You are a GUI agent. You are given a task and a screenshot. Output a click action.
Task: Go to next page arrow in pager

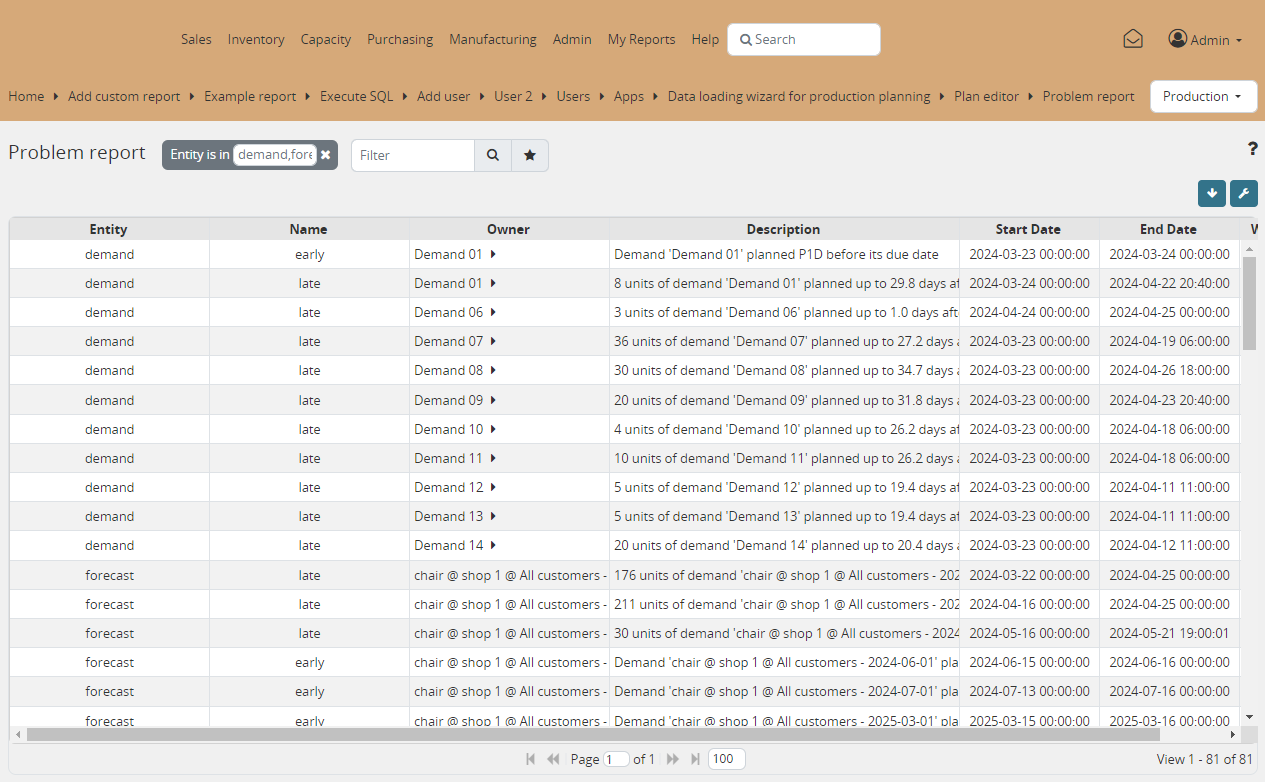pos(673,759)
